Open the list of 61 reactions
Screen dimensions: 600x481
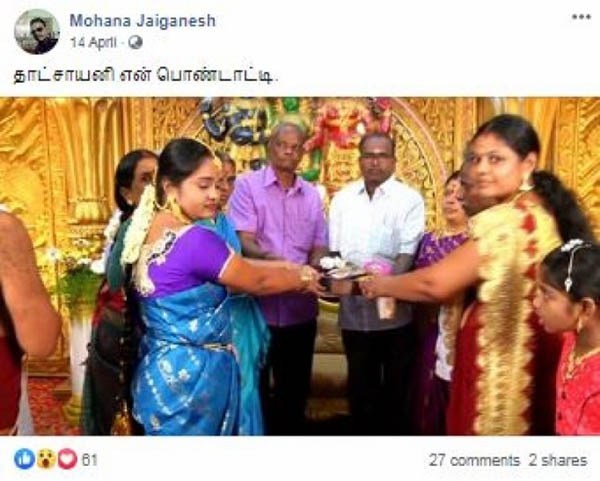89,460
